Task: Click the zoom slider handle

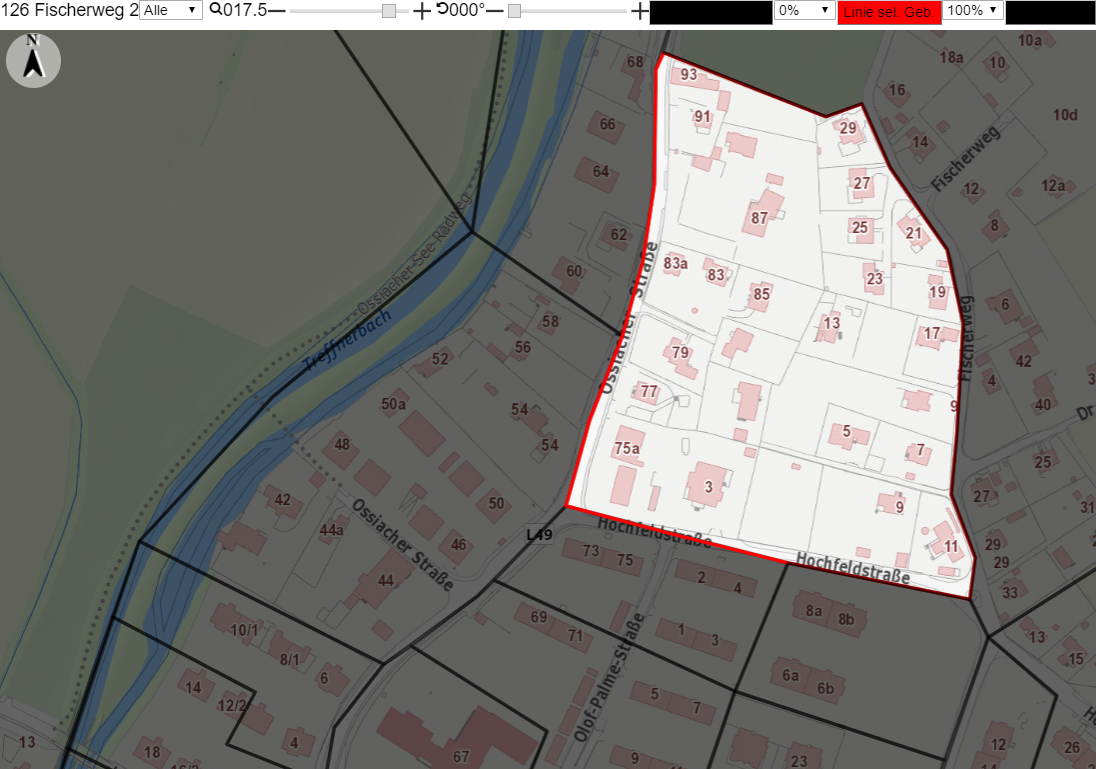Action: 389,10
